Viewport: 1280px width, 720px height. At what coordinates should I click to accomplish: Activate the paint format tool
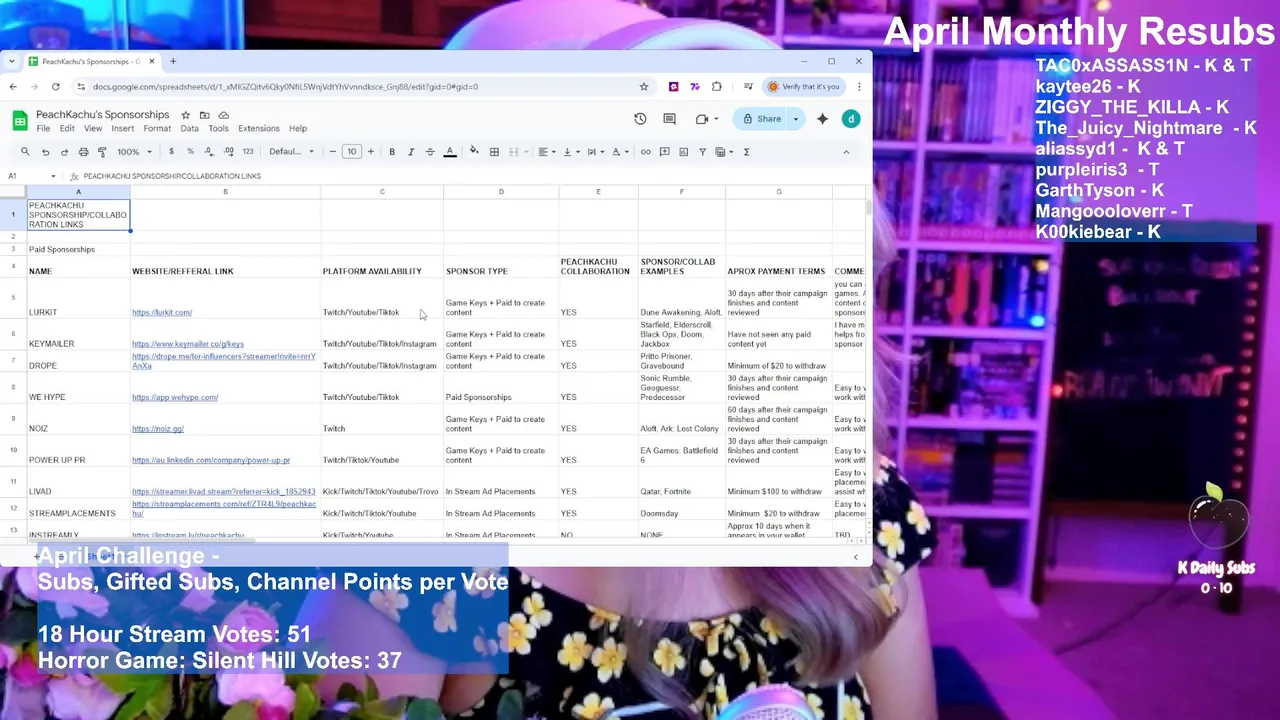[102, 152]
